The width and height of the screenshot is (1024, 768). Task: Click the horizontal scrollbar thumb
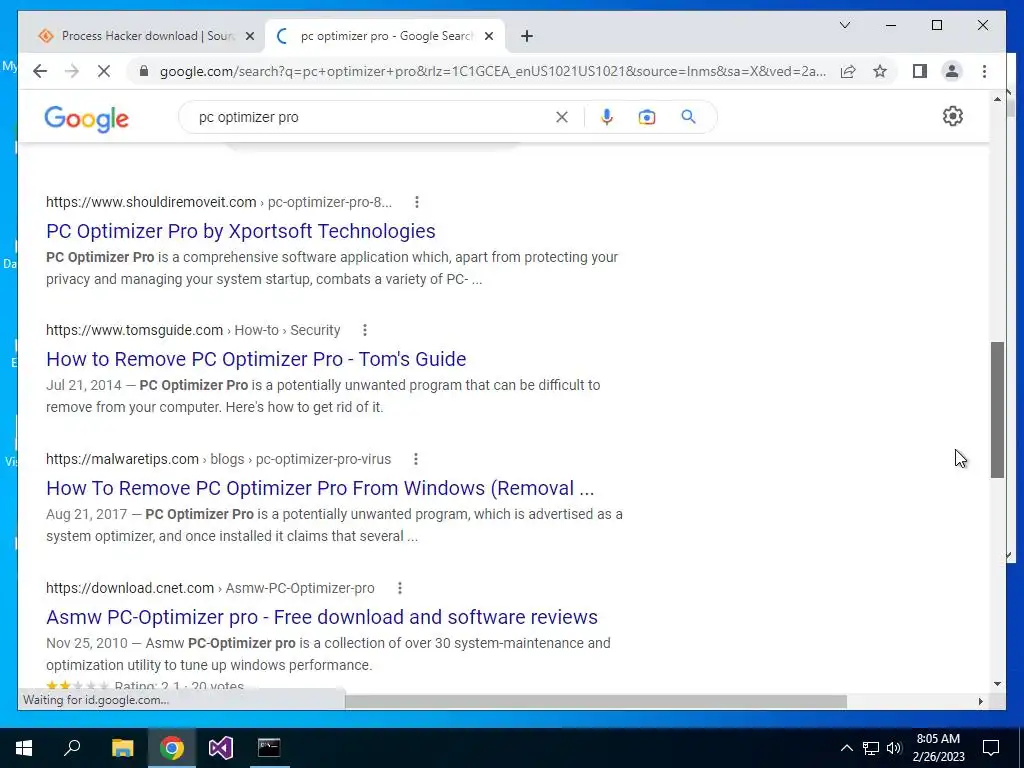pyautogui.click(x=596, y=701)
